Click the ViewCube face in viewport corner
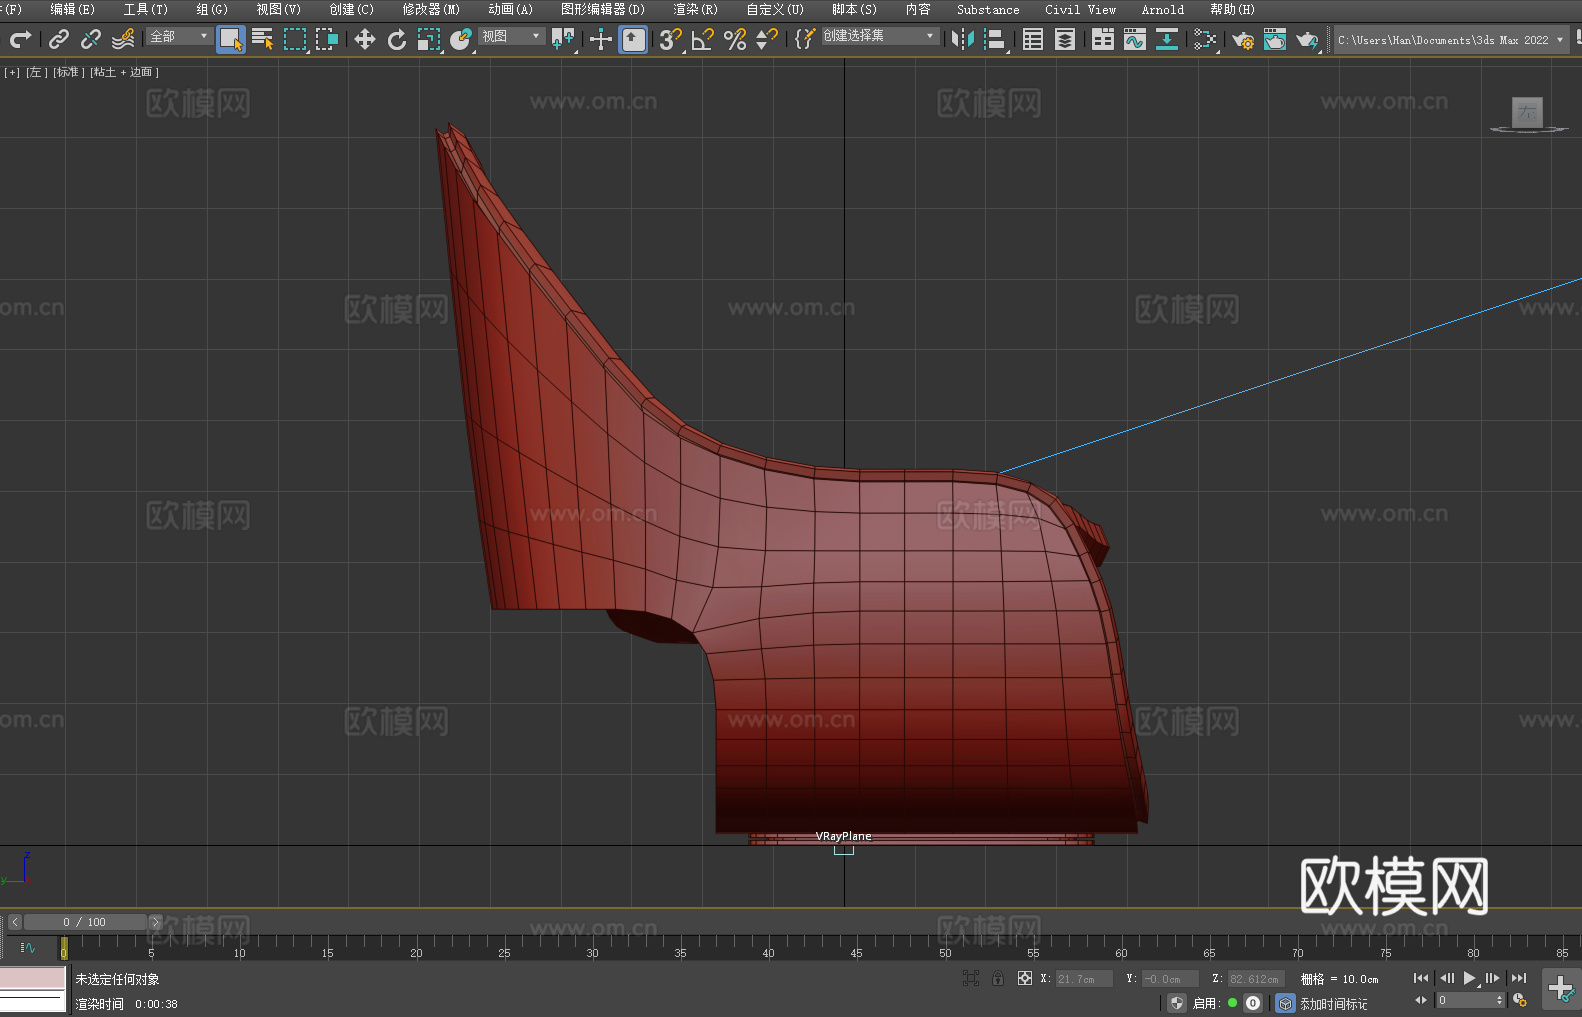1582x1017 pixels. coord(1527,112)
